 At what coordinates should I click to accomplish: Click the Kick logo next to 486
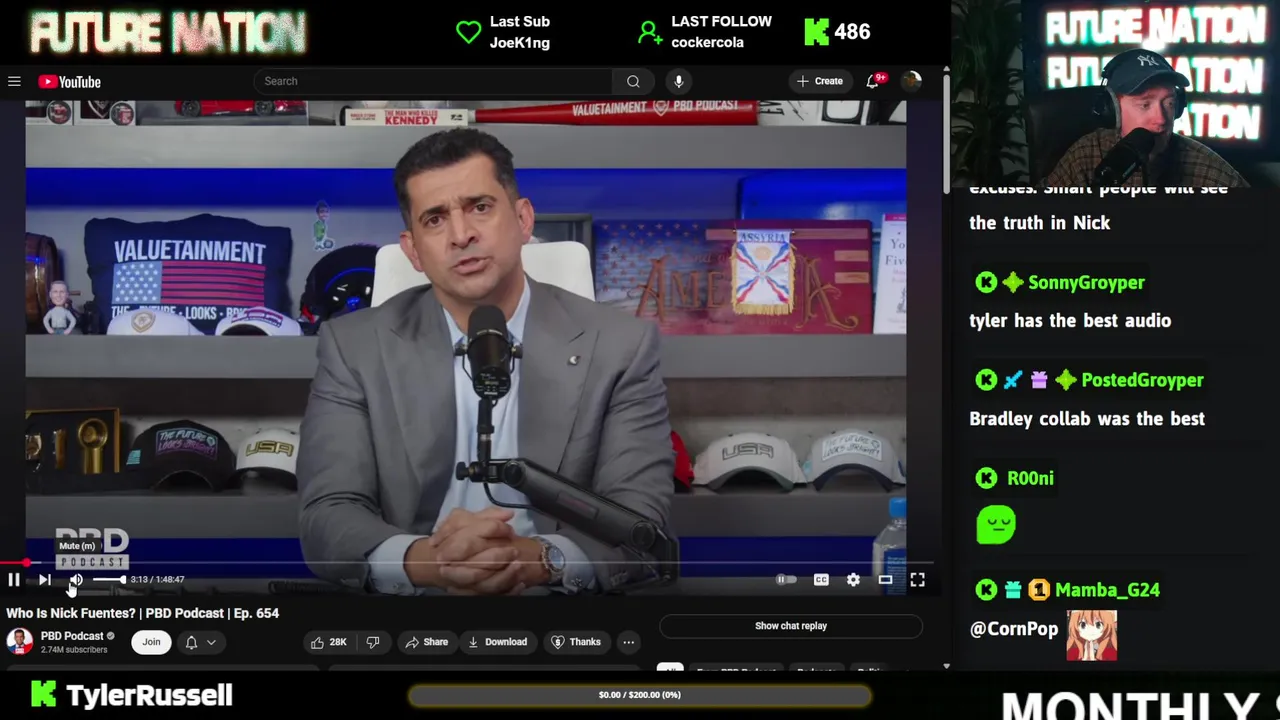816,32
